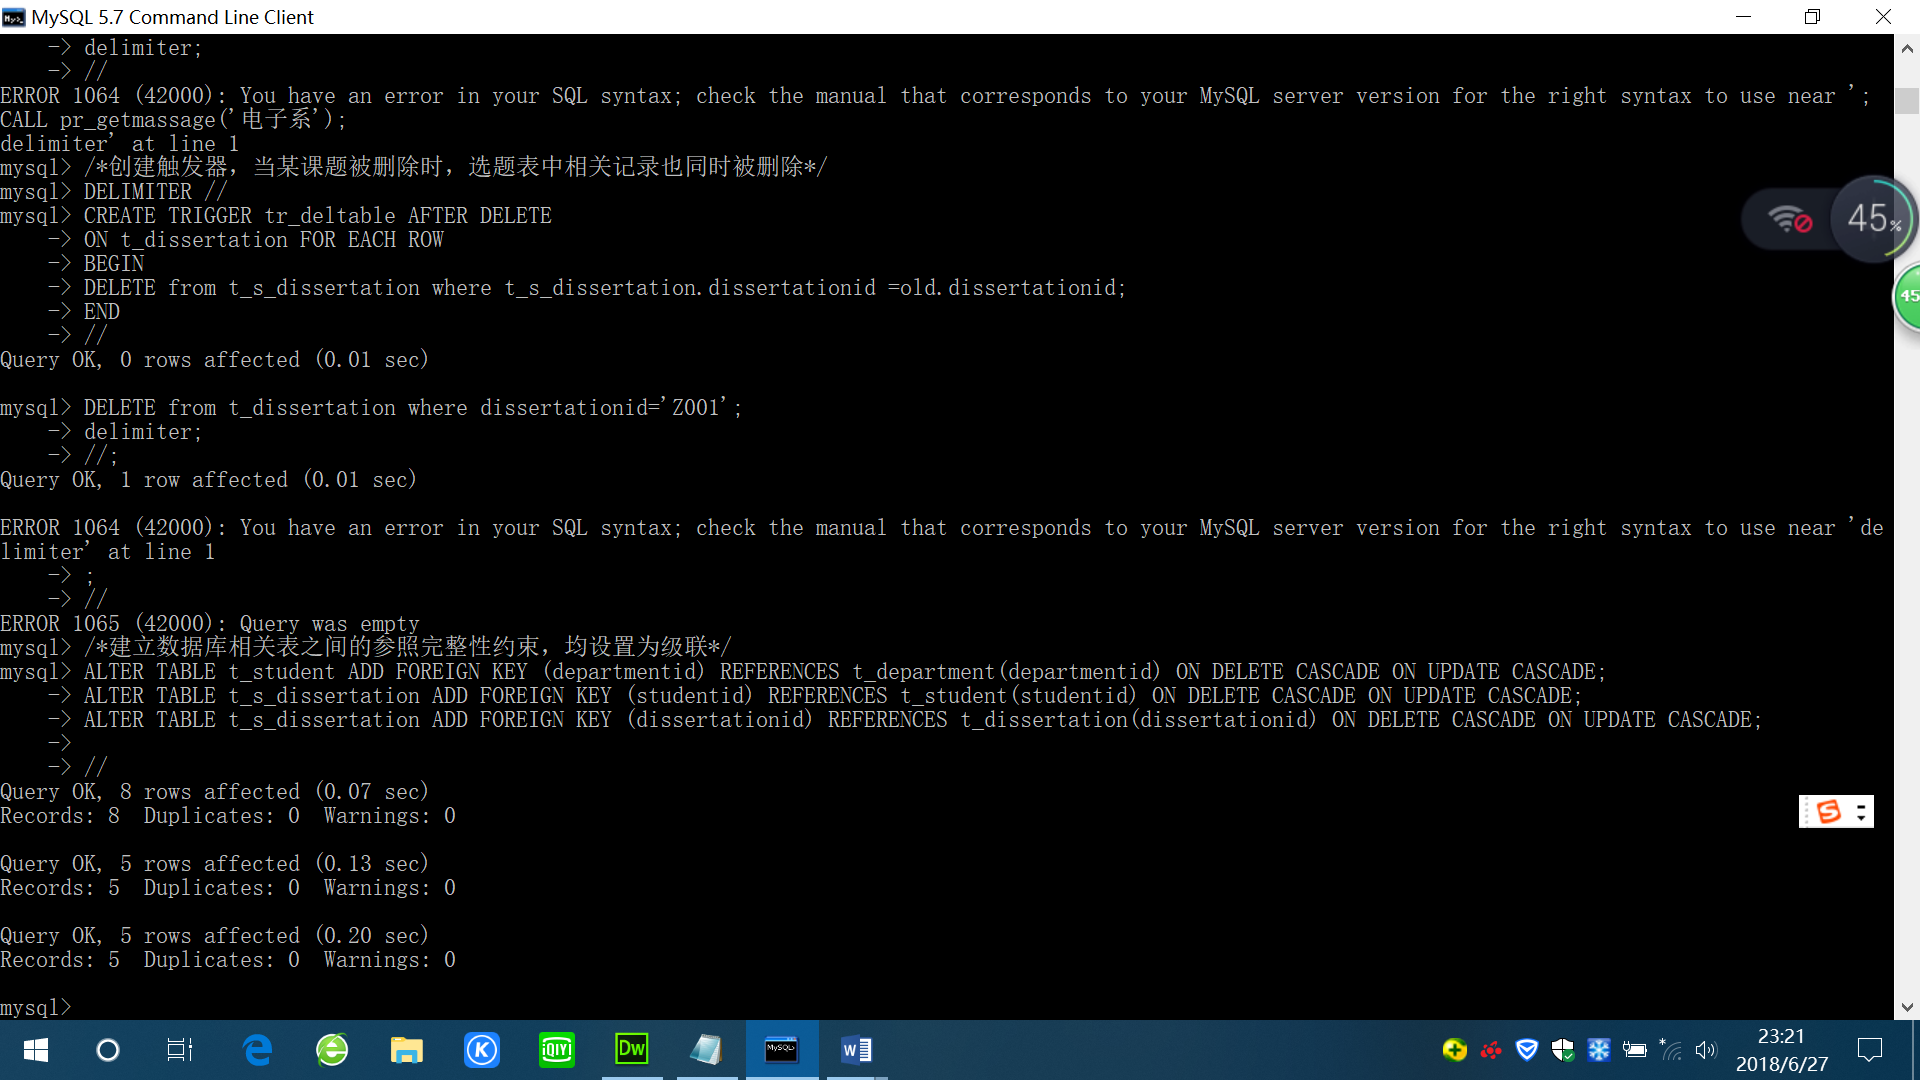Check battery status in the system tray
This screenshot has width=1920, height=1080.
(x=1635, y=1050)
